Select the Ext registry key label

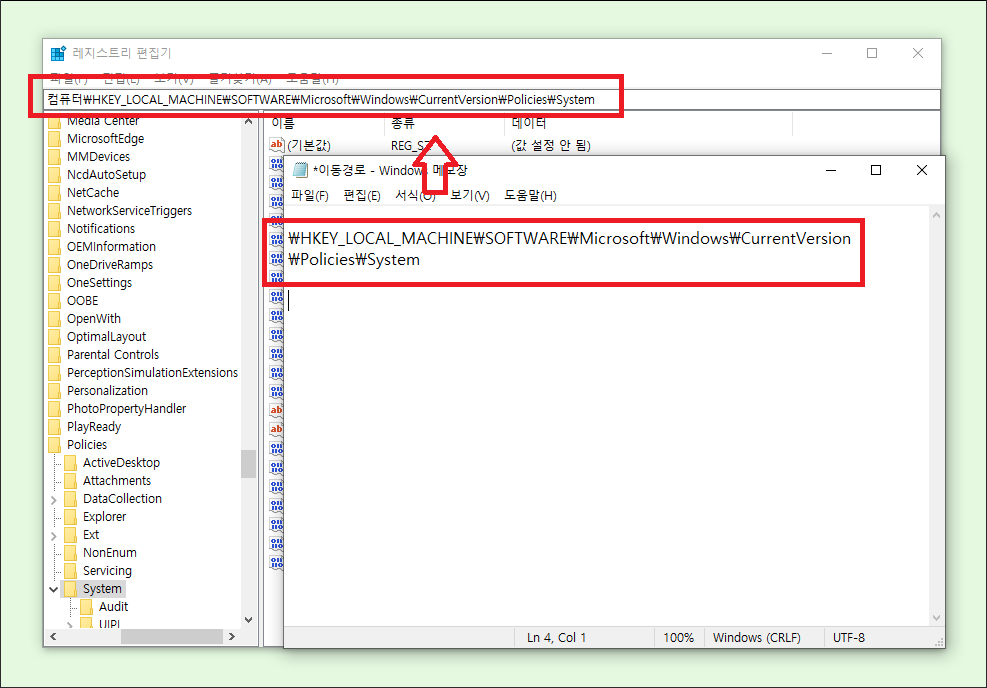[91, 535]
